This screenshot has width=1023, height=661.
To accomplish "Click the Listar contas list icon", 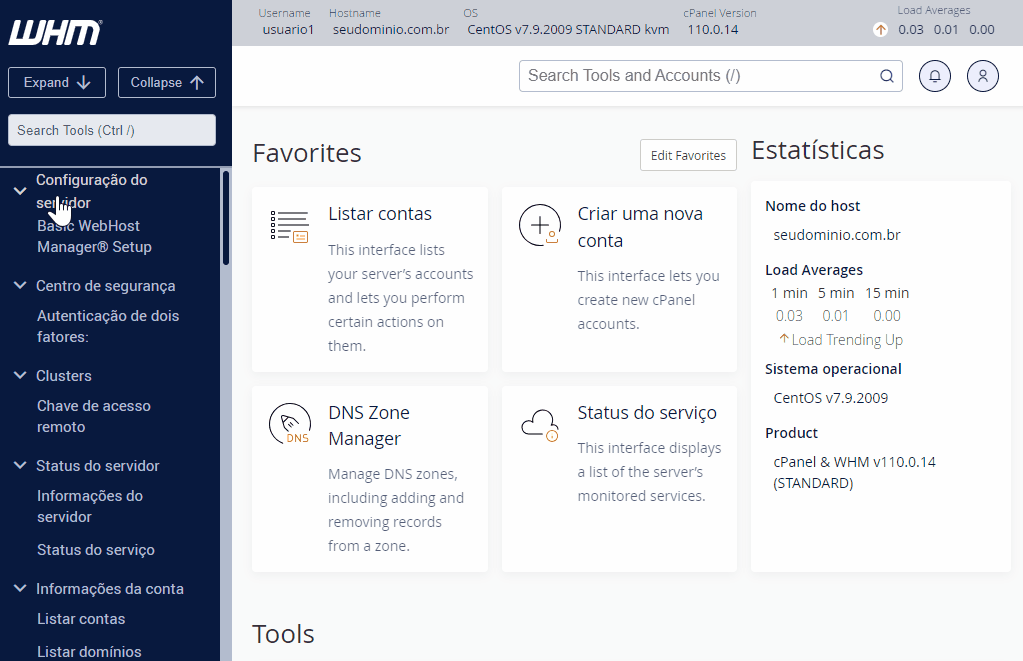I will (x=290, y=226).
